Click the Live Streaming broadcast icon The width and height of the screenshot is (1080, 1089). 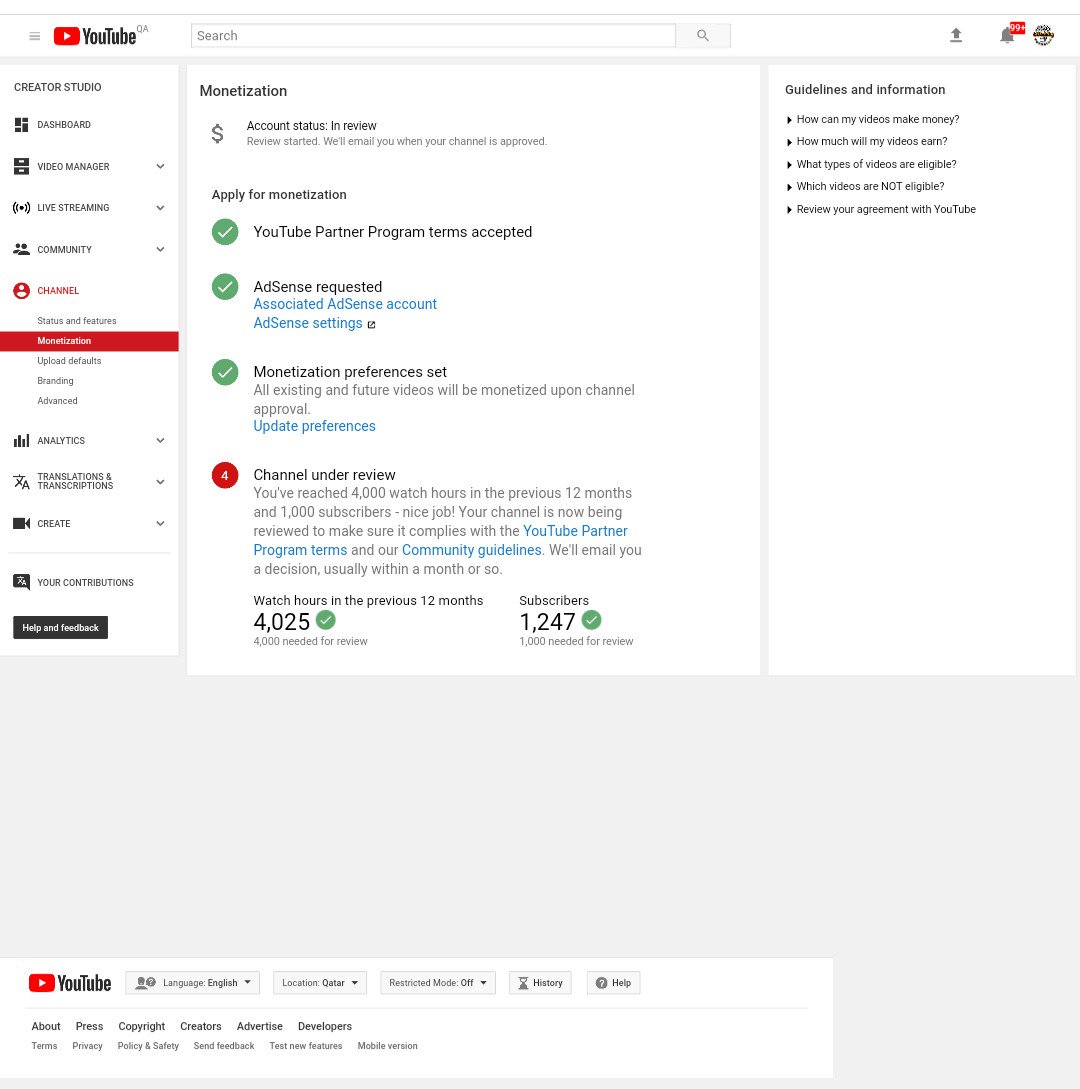coord(22,208)
